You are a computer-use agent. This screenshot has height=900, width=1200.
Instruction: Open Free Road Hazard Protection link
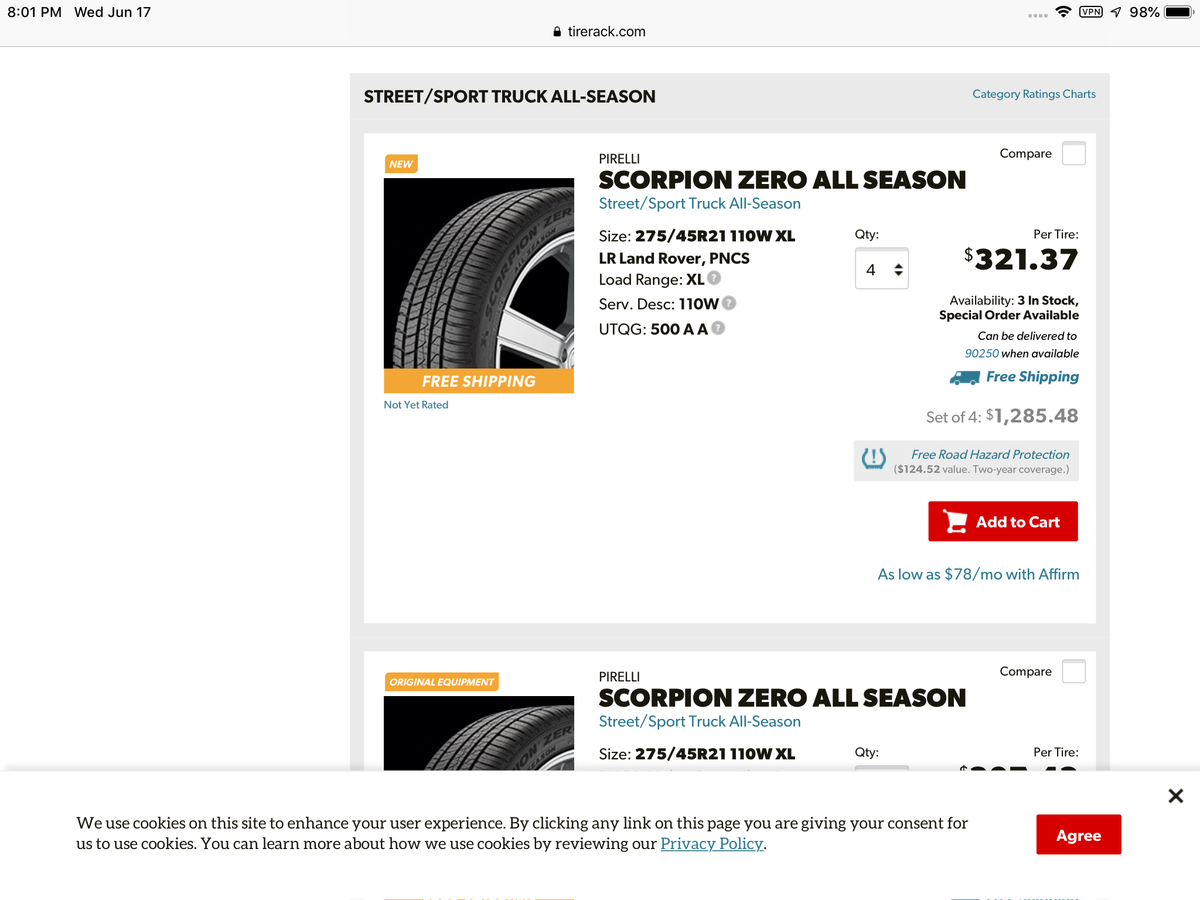990,454
